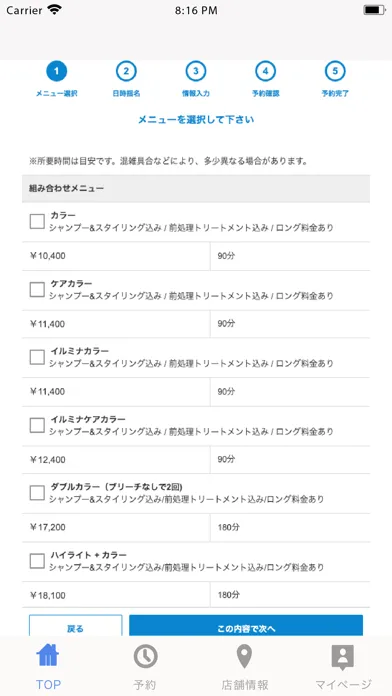
Task: Tap the ¥18,100 price cell
Action: [116, 595]
